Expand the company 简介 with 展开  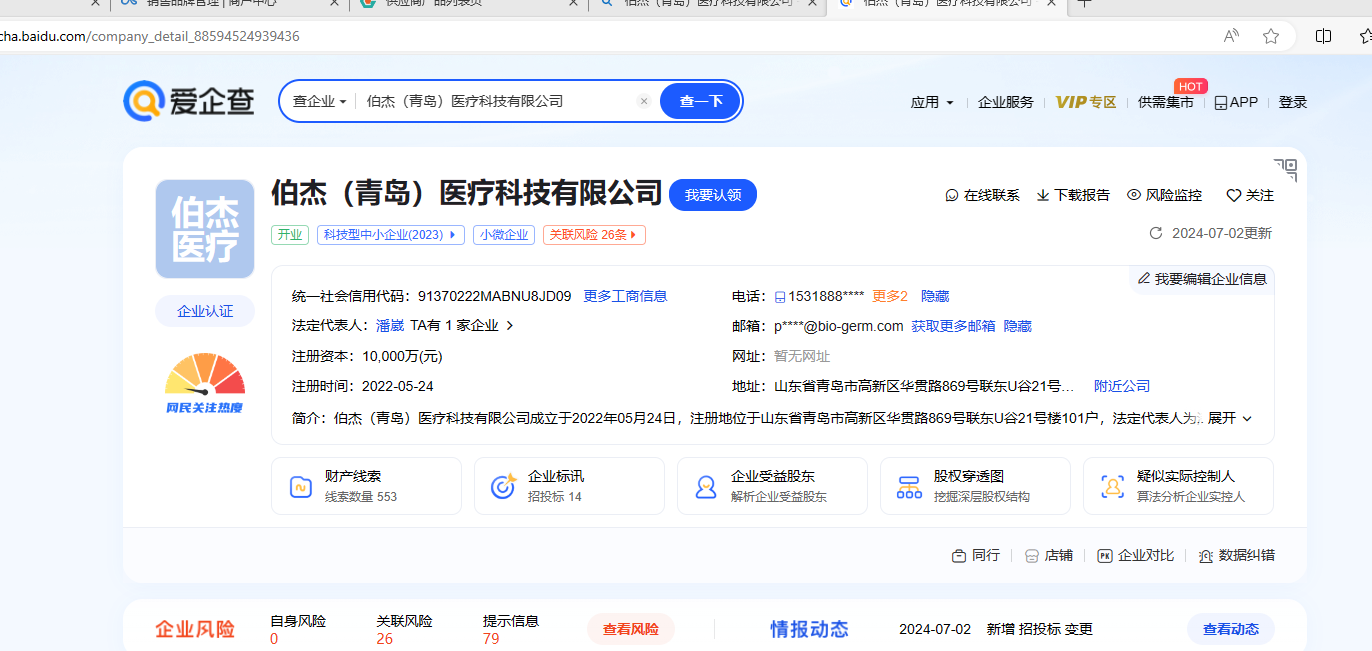(1230, 418)
